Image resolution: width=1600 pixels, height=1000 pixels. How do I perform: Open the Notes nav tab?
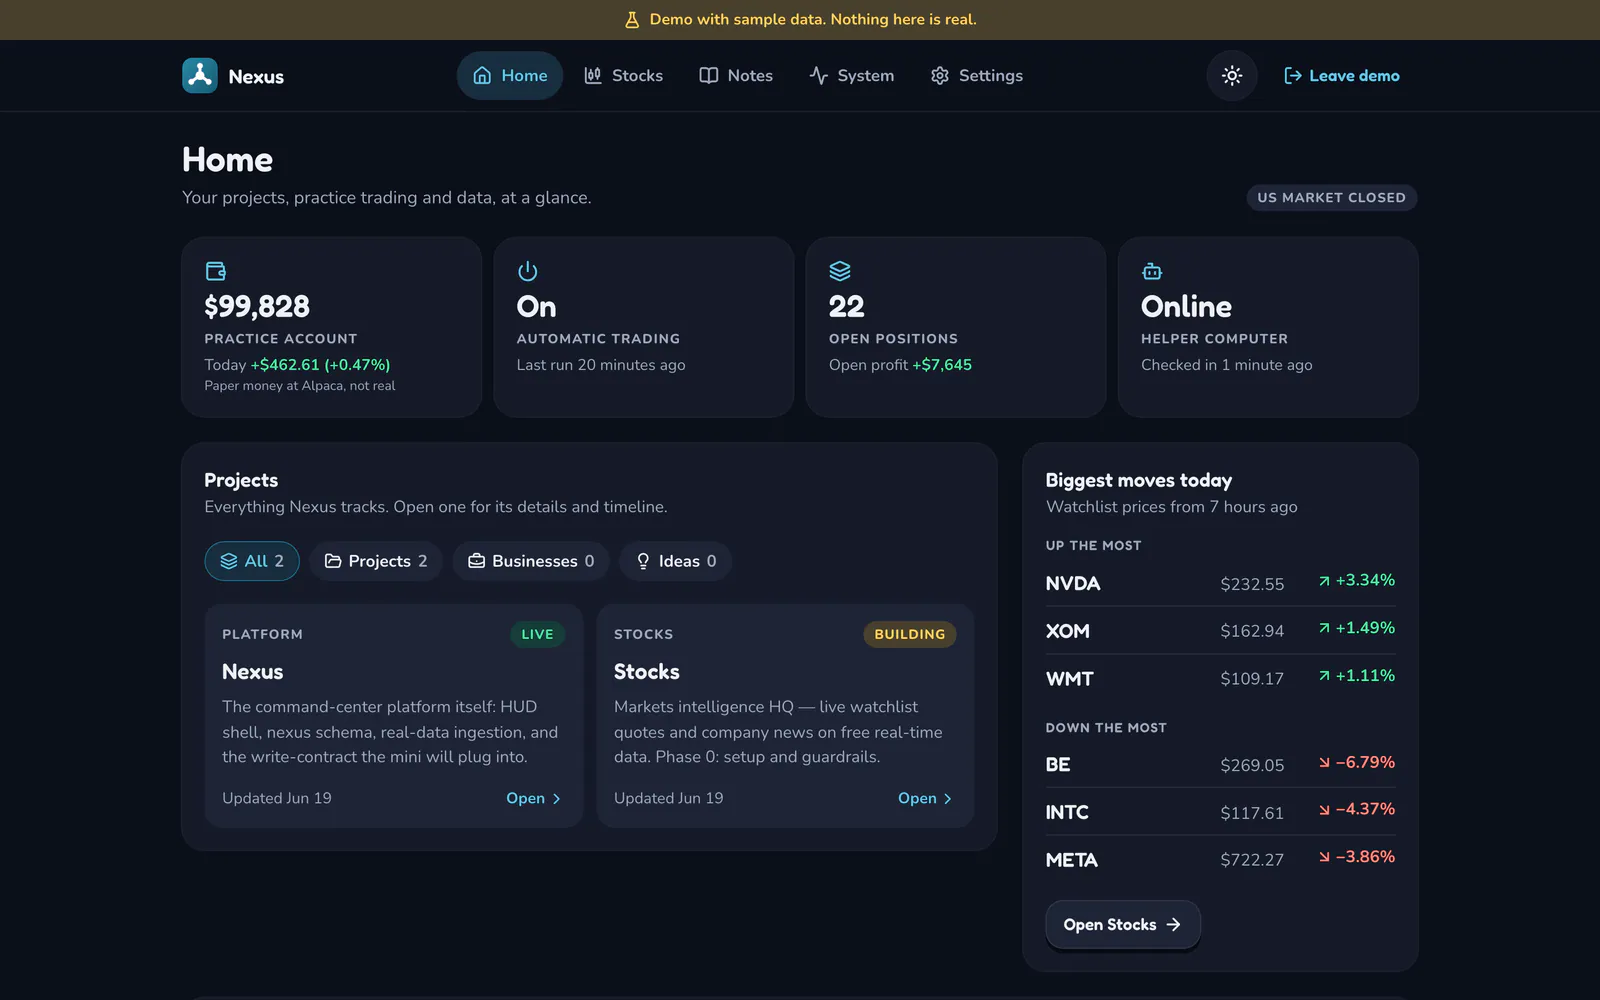pyautogui.click(x=736, y=76)
